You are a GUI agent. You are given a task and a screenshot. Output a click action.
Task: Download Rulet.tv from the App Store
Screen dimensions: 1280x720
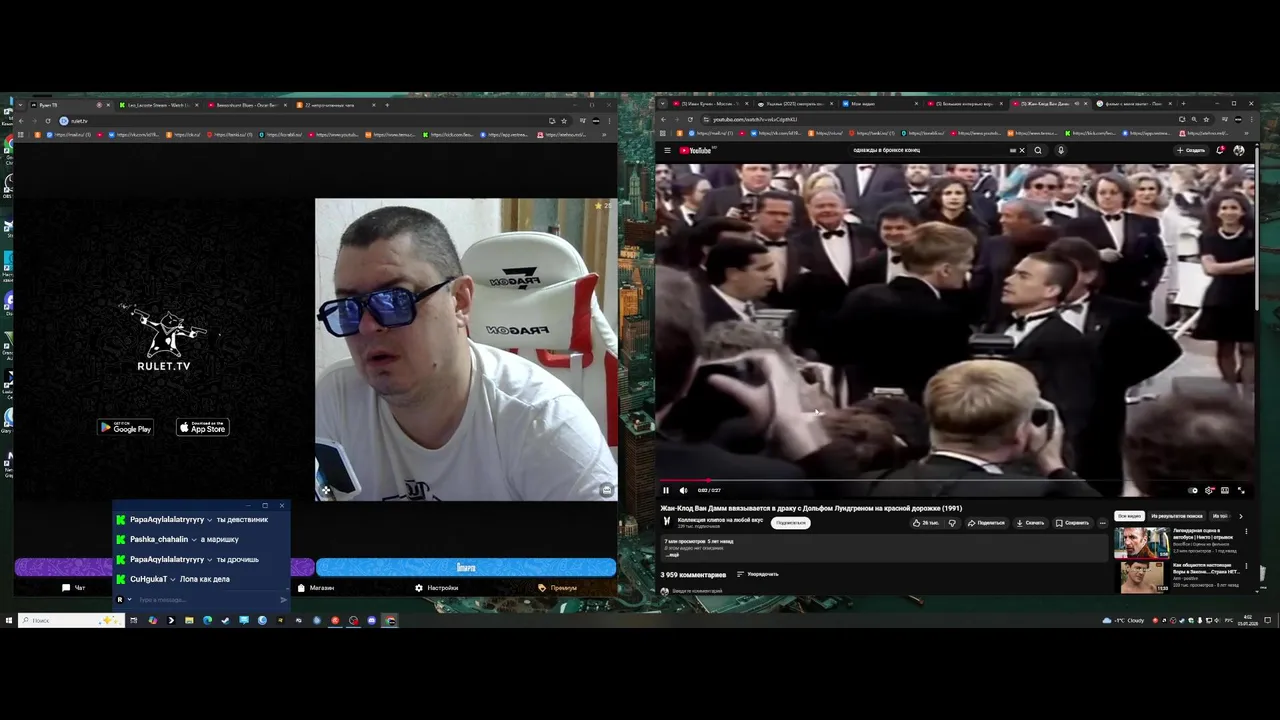(203, 428)
